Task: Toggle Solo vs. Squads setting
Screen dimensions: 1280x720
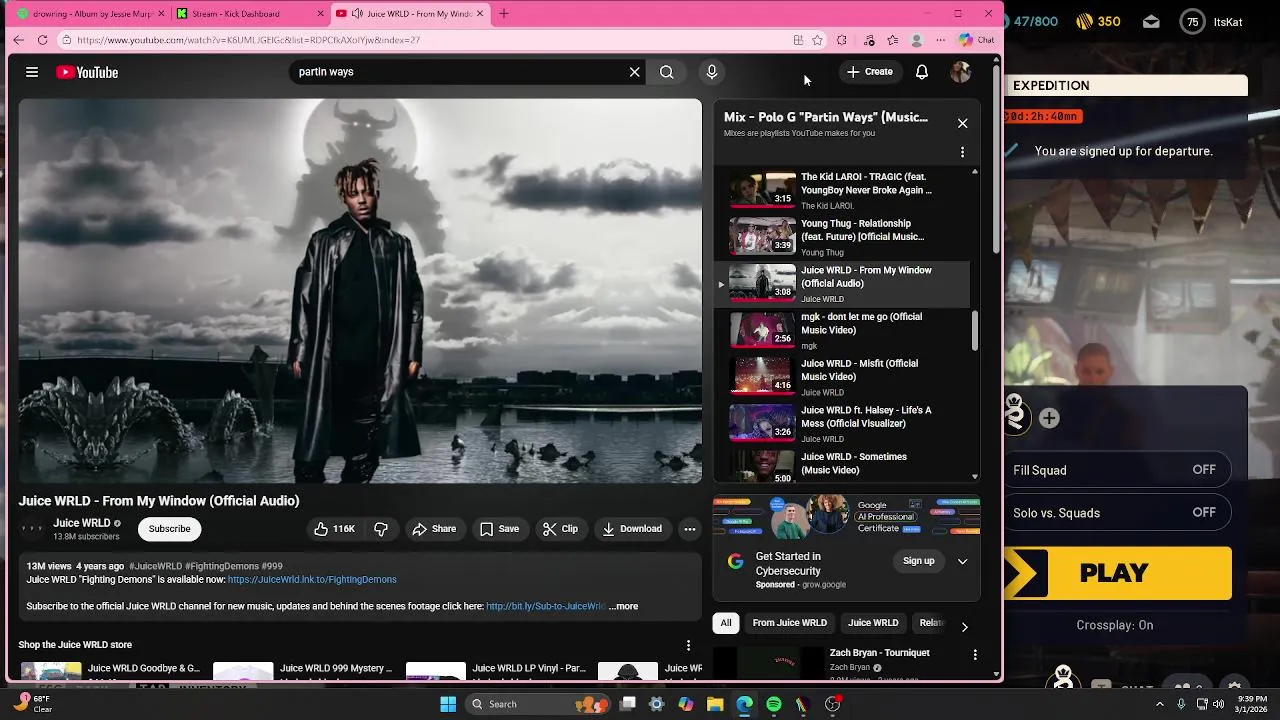Action: [1118, 513]
